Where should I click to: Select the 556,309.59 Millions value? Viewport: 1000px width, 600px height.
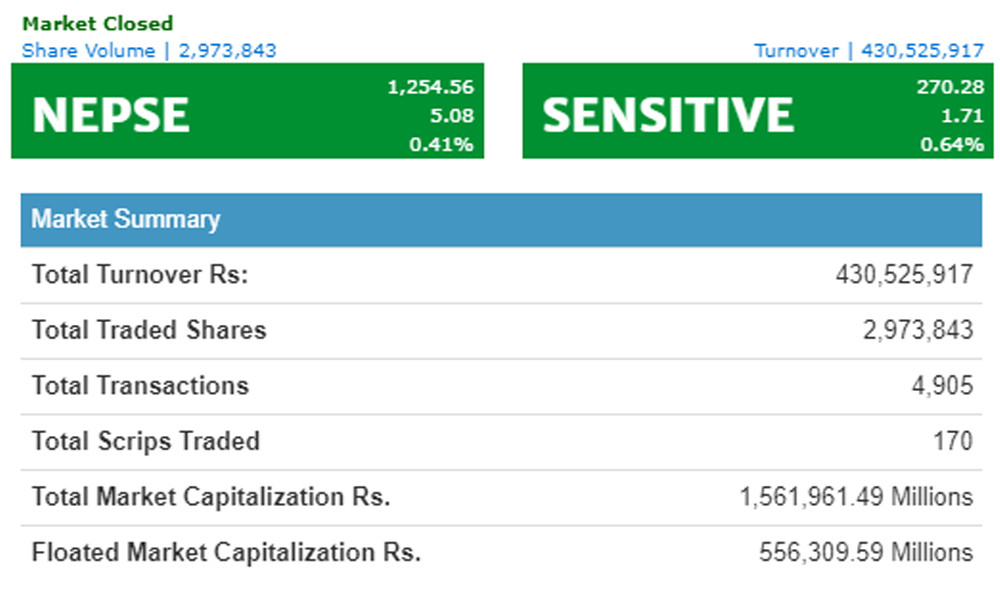866,552
